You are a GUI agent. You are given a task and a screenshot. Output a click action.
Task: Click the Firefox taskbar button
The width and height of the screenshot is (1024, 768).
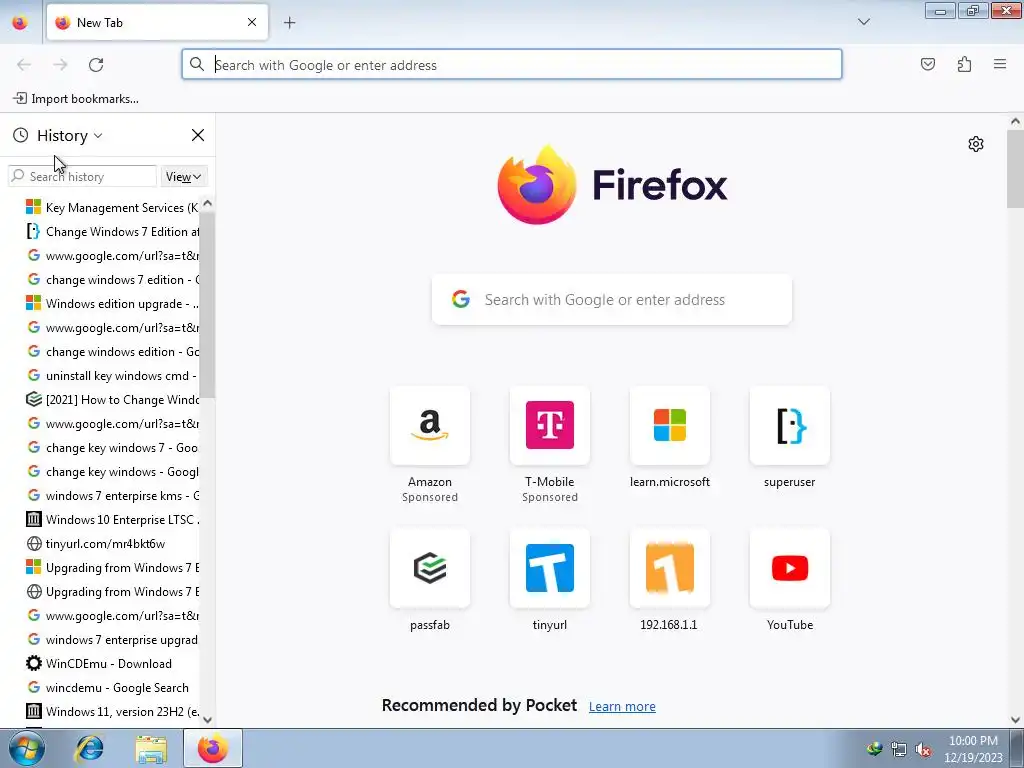(213, 748)
